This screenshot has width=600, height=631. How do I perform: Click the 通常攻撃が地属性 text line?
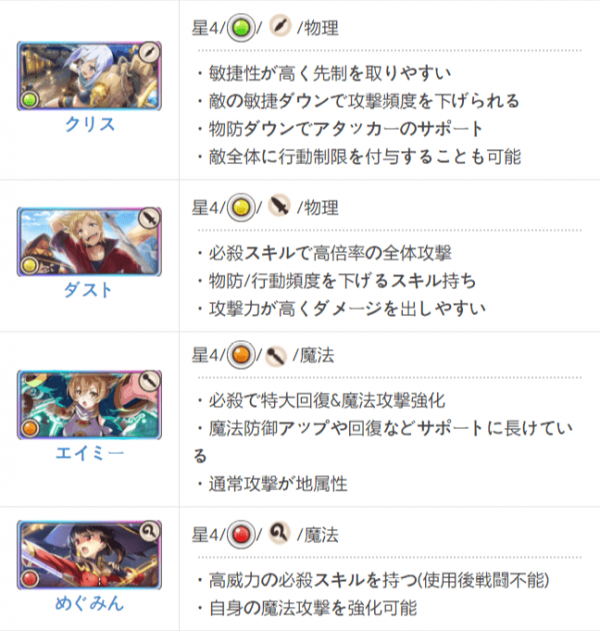click(278, 484)
